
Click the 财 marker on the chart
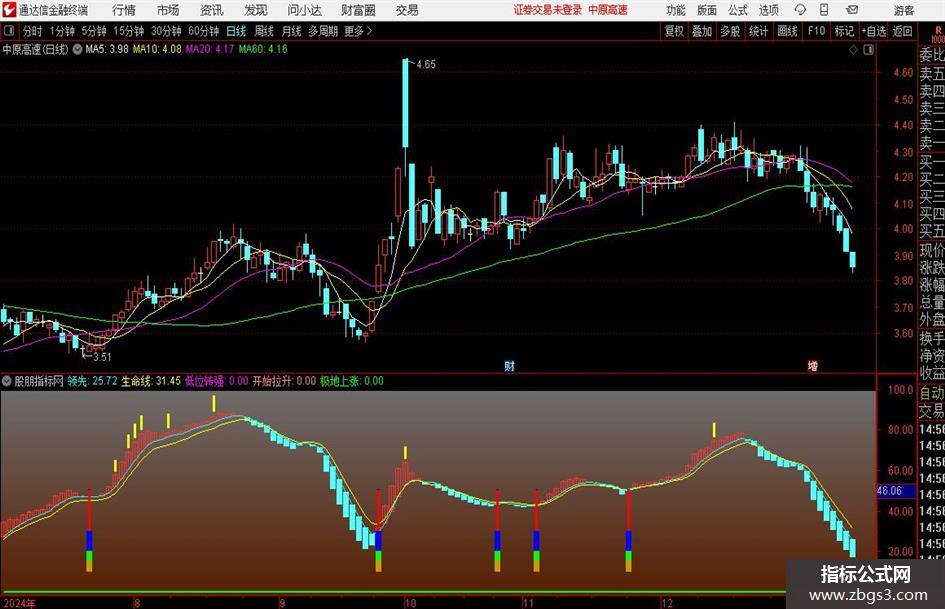pos(509,366)
